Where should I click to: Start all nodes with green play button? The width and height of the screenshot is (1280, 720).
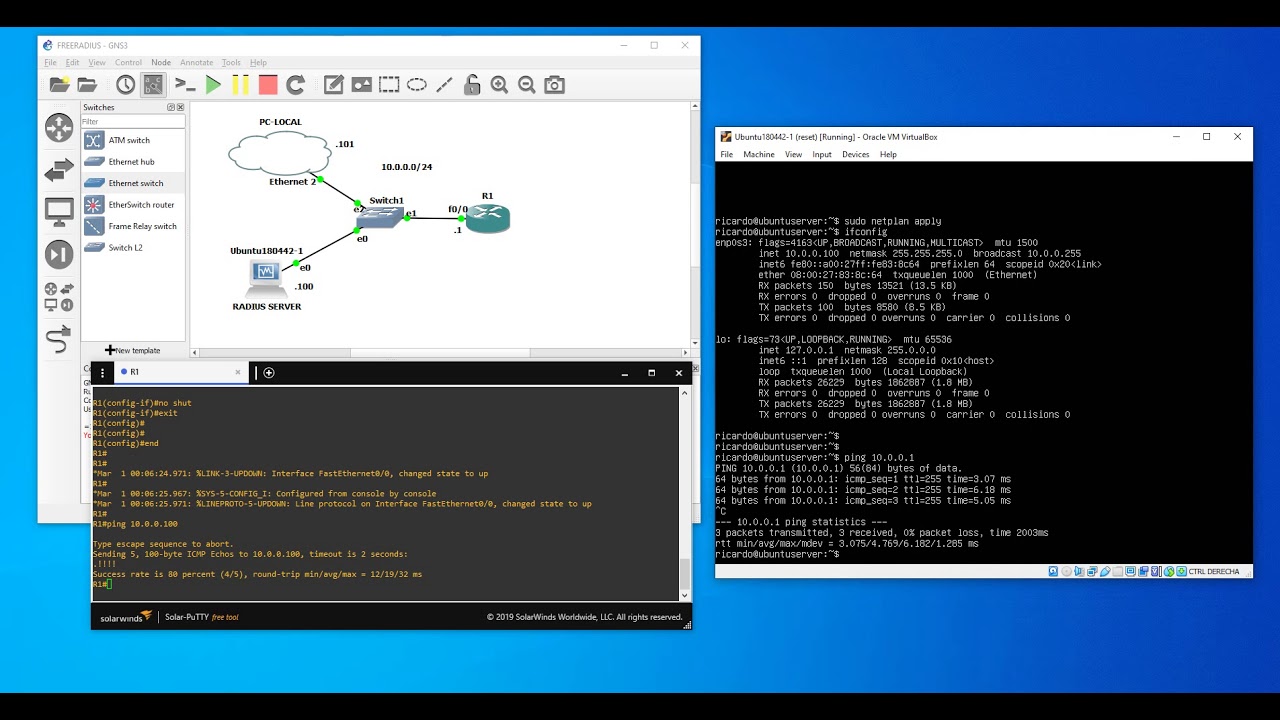(213, 85)
